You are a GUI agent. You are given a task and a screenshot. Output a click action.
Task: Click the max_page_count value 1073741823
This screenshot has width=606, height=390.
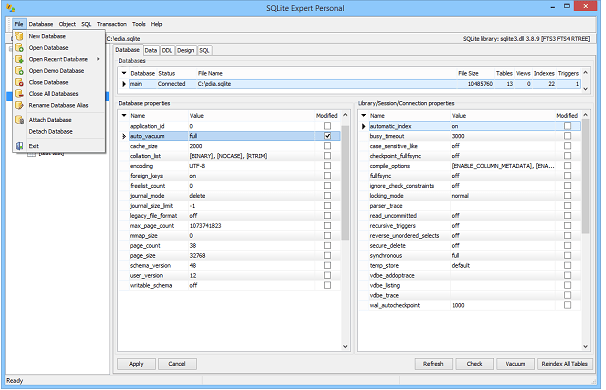click(x=205, y=226)
